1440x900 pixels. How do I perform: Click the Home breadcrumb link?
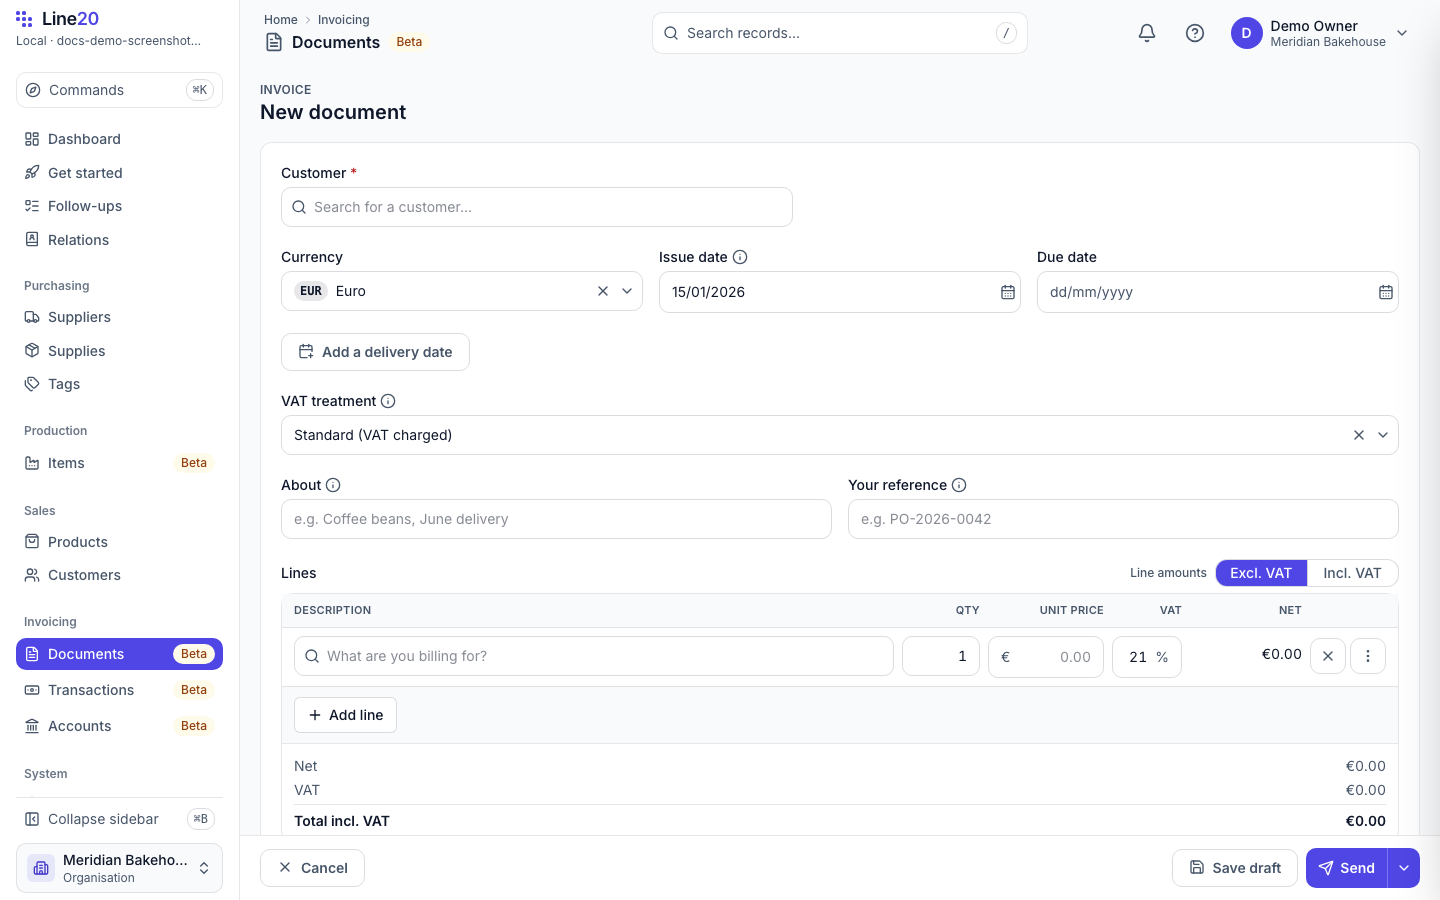[x=281, y=20]
